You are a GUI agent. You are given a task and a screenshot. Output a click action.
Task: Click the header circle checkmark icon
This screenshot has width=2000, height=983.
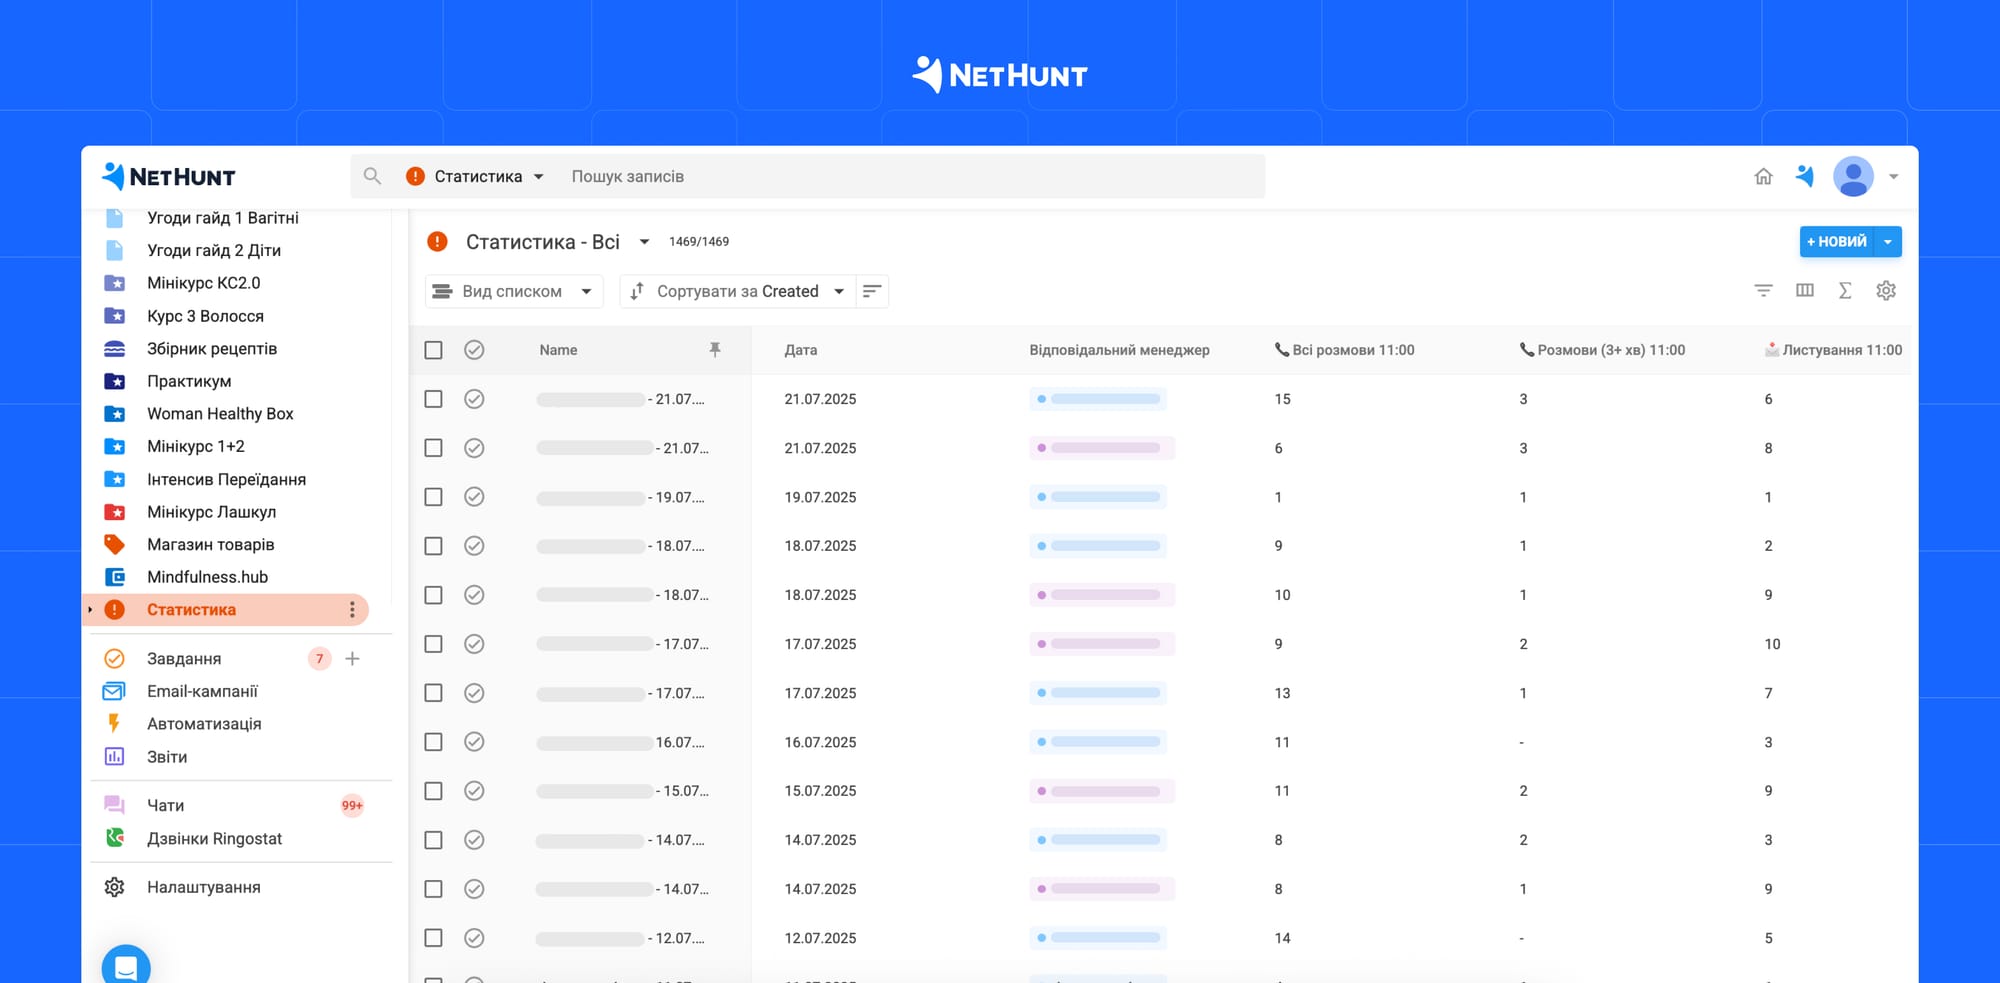(x=474, y=350)
